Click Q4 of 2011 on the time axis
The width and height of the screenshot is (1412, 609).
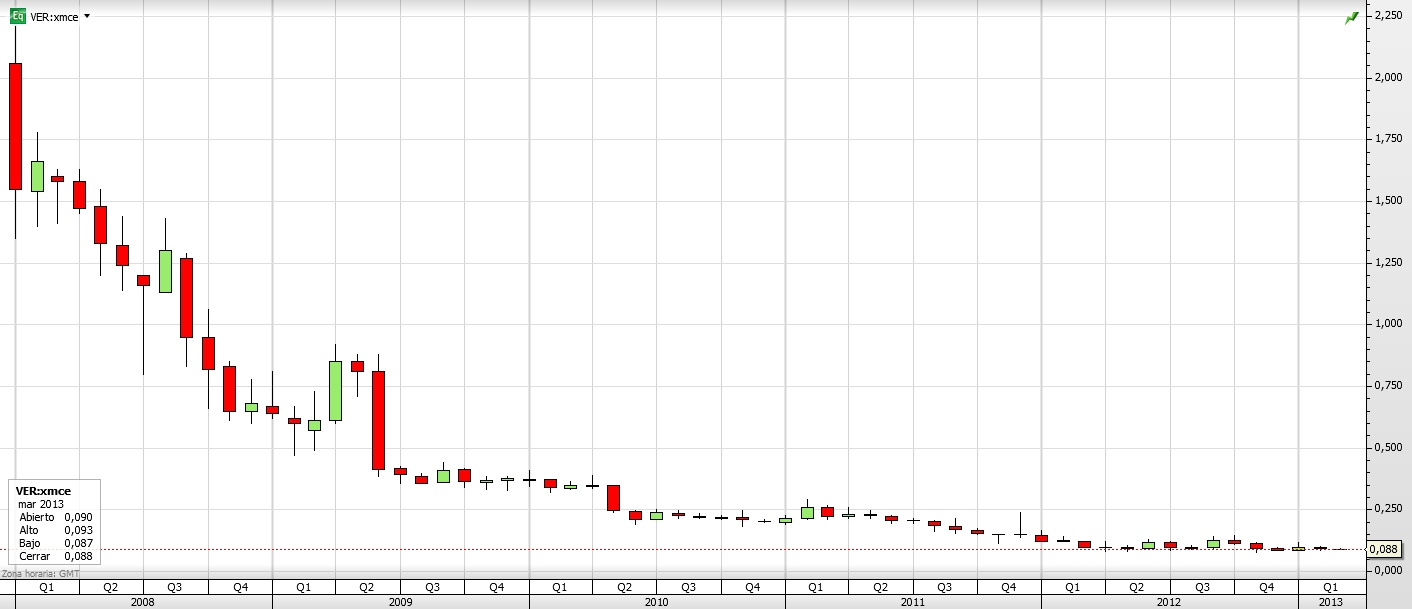click(1008, 587)
